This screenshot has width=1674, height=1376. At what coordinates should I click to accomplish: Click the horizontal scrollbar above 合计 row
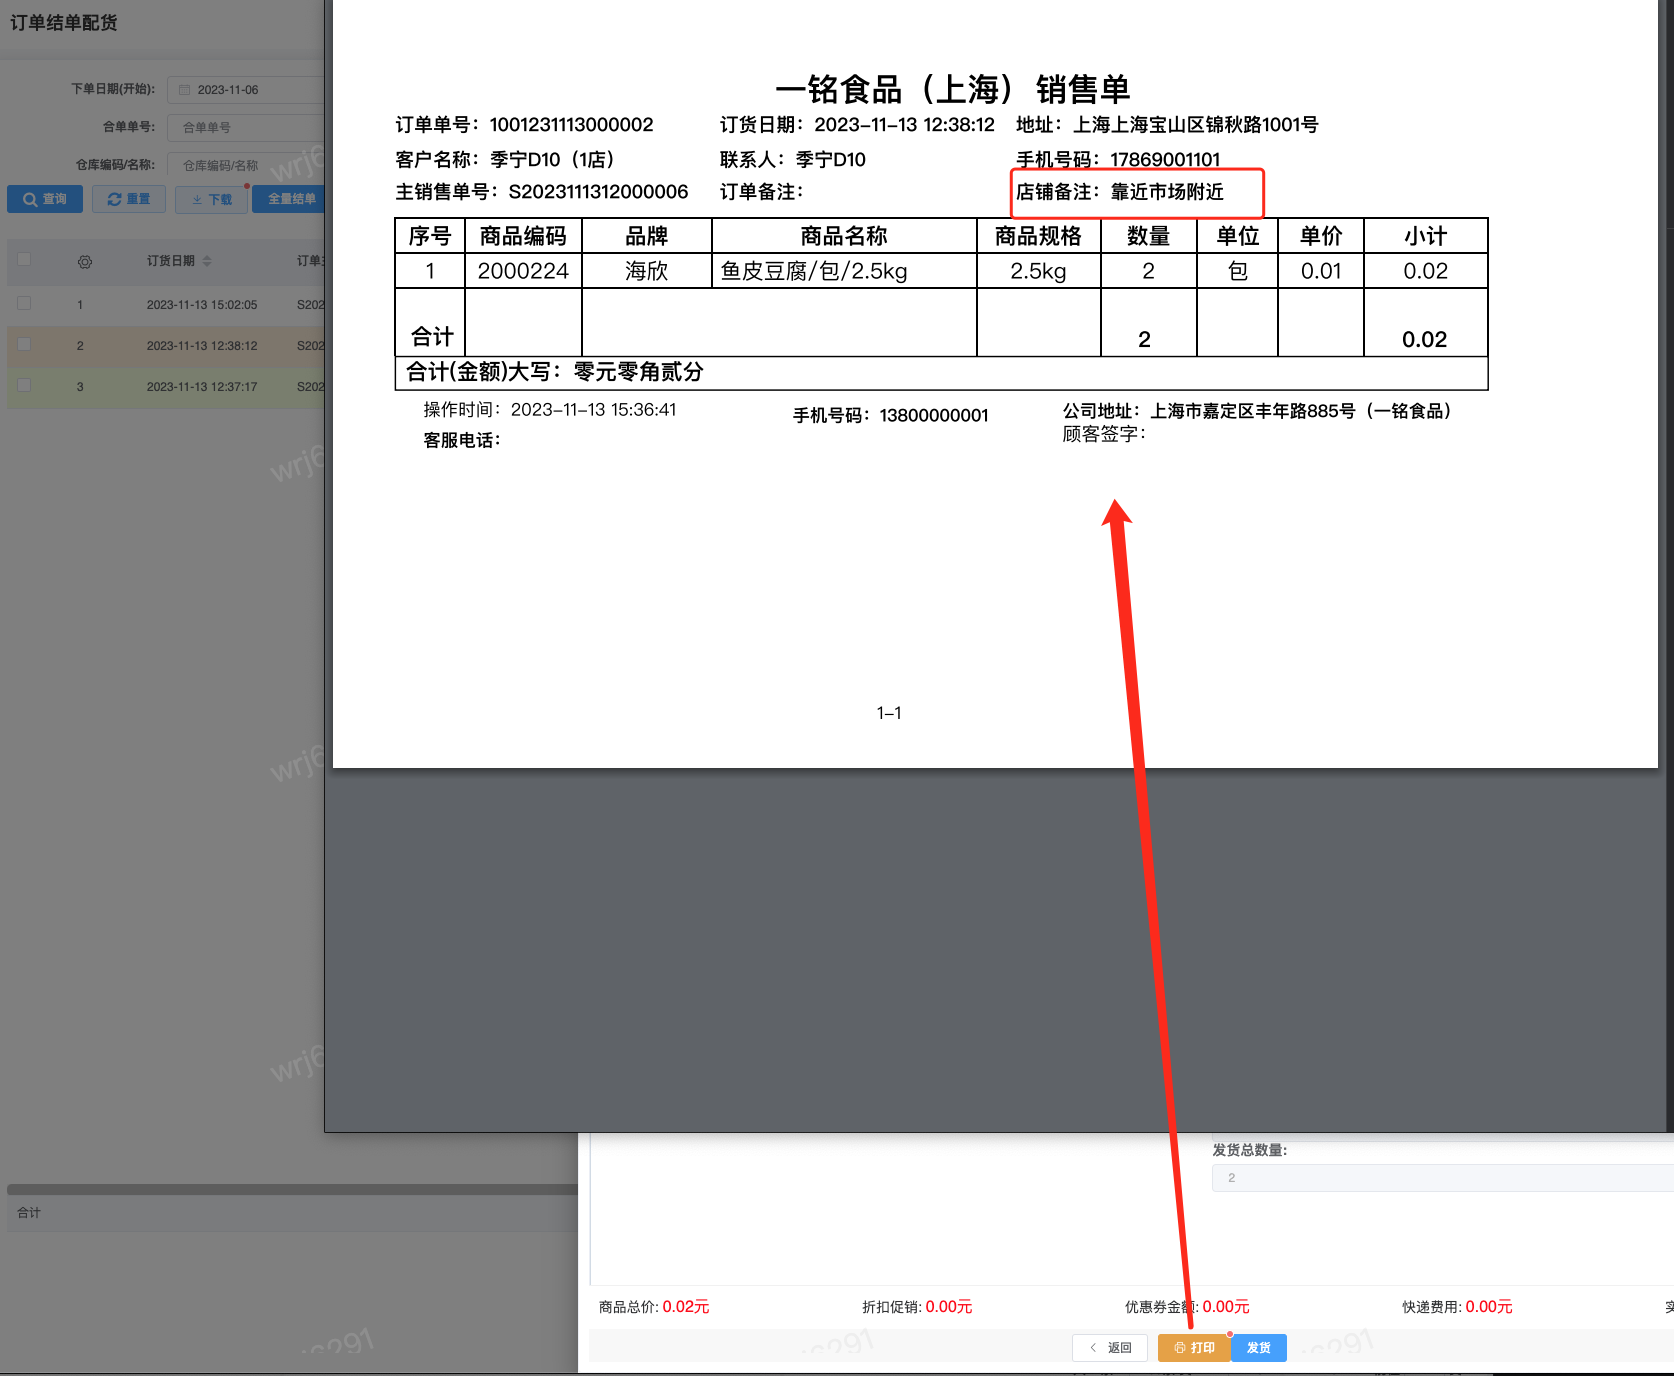click(x=290, y=1190)
